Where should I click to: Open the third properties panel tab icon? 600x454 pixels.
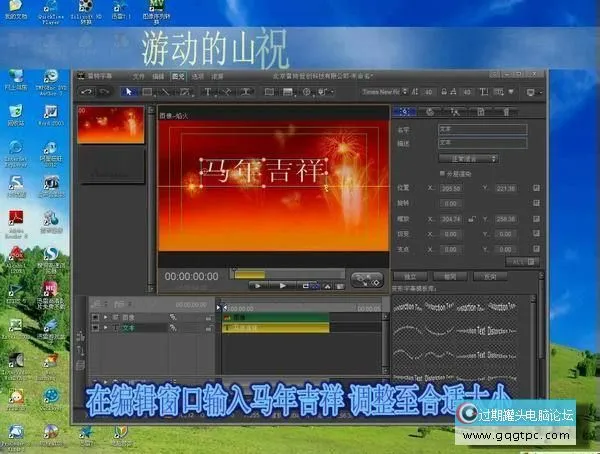pyautogui.click(x=455, y=111)
